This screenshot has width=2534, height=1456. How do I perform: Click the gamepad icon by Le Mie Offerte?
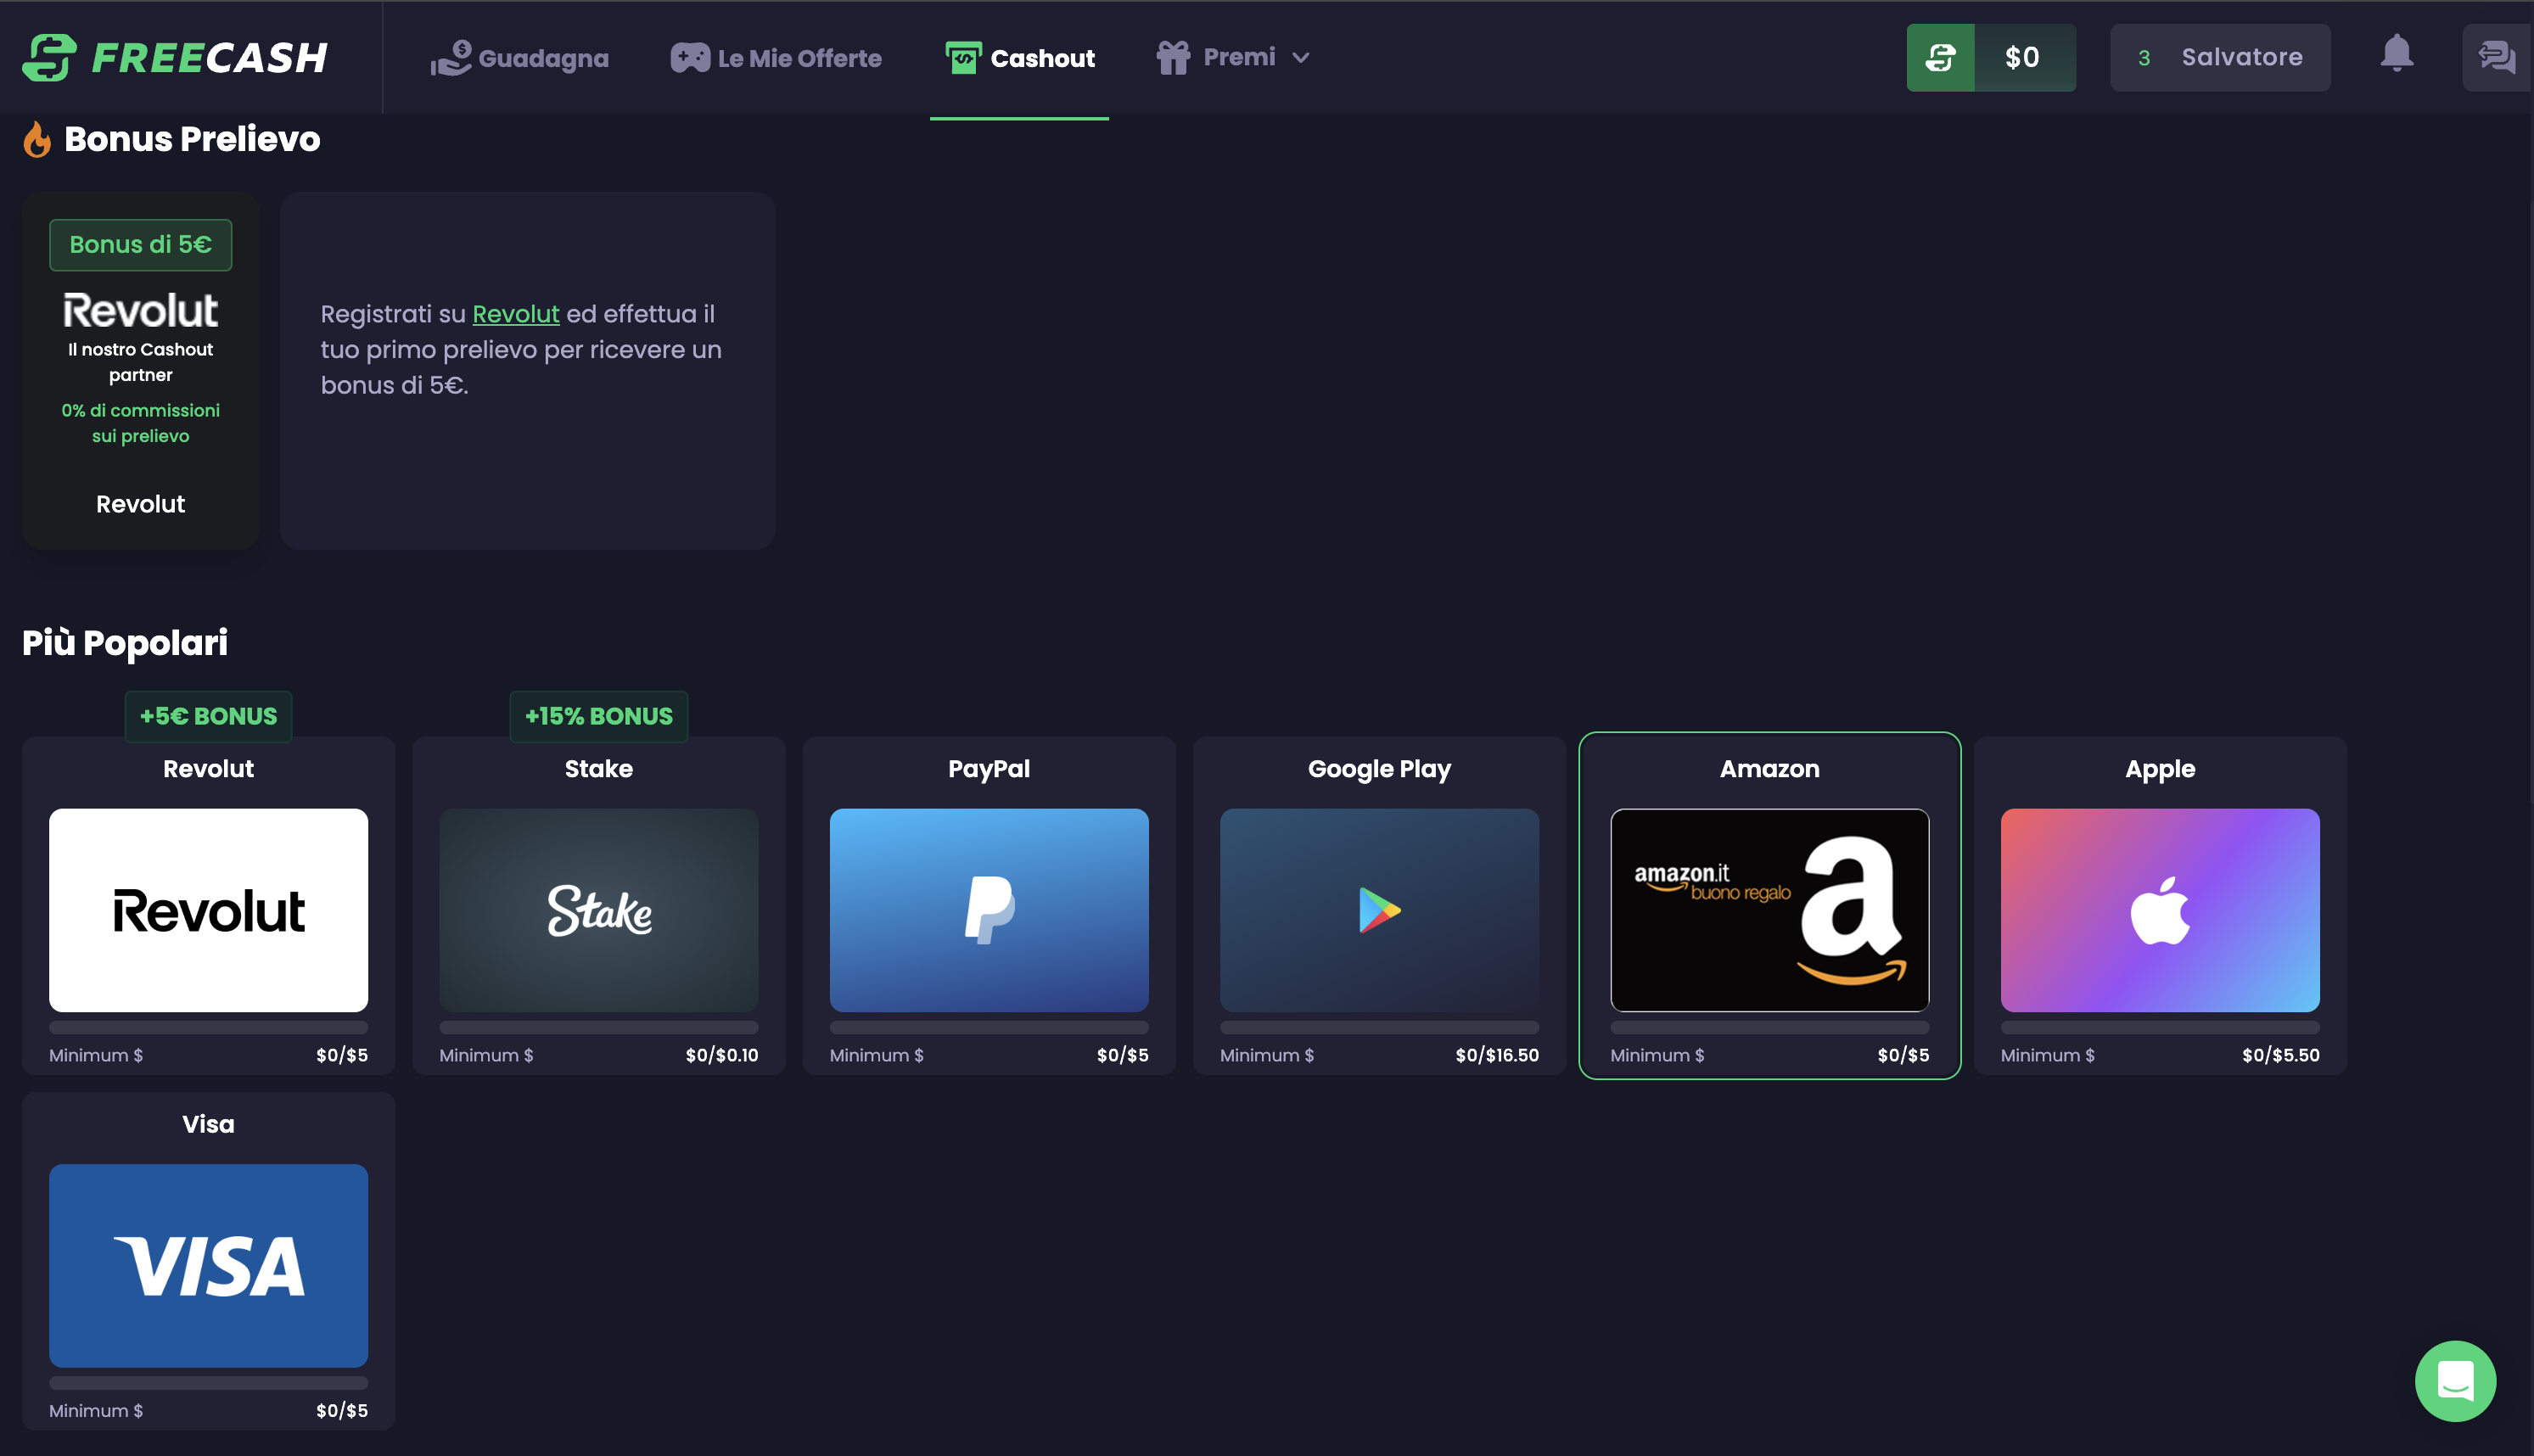pos(690,58)
